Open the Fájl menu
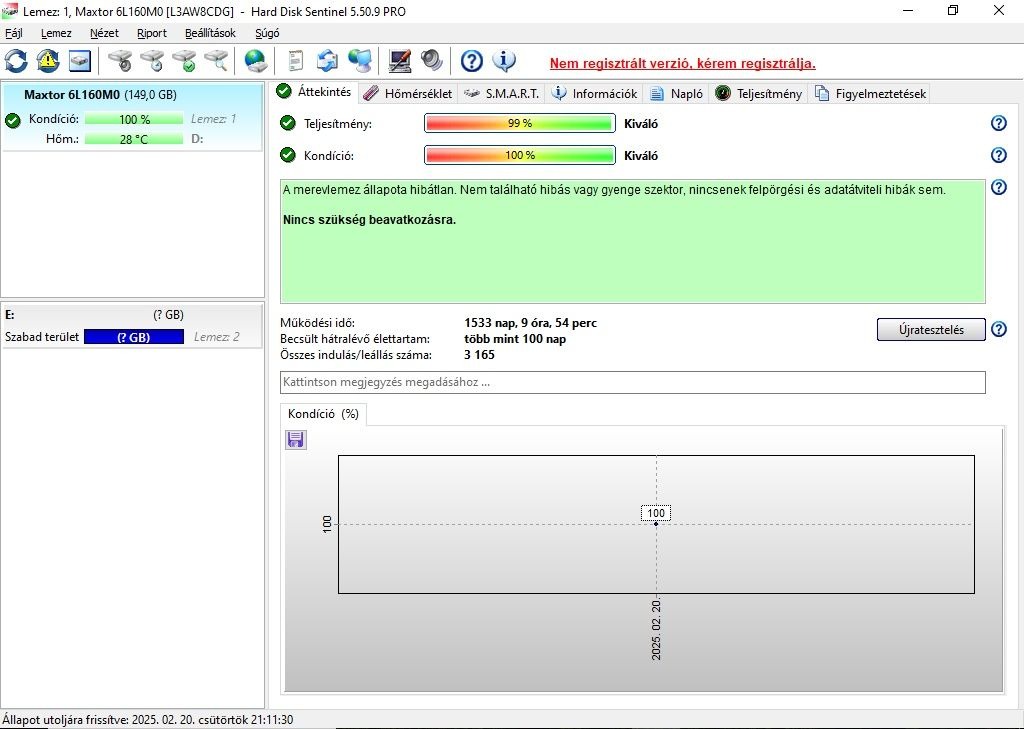Screen dimensions: 1024x729 tap(14, 33)
